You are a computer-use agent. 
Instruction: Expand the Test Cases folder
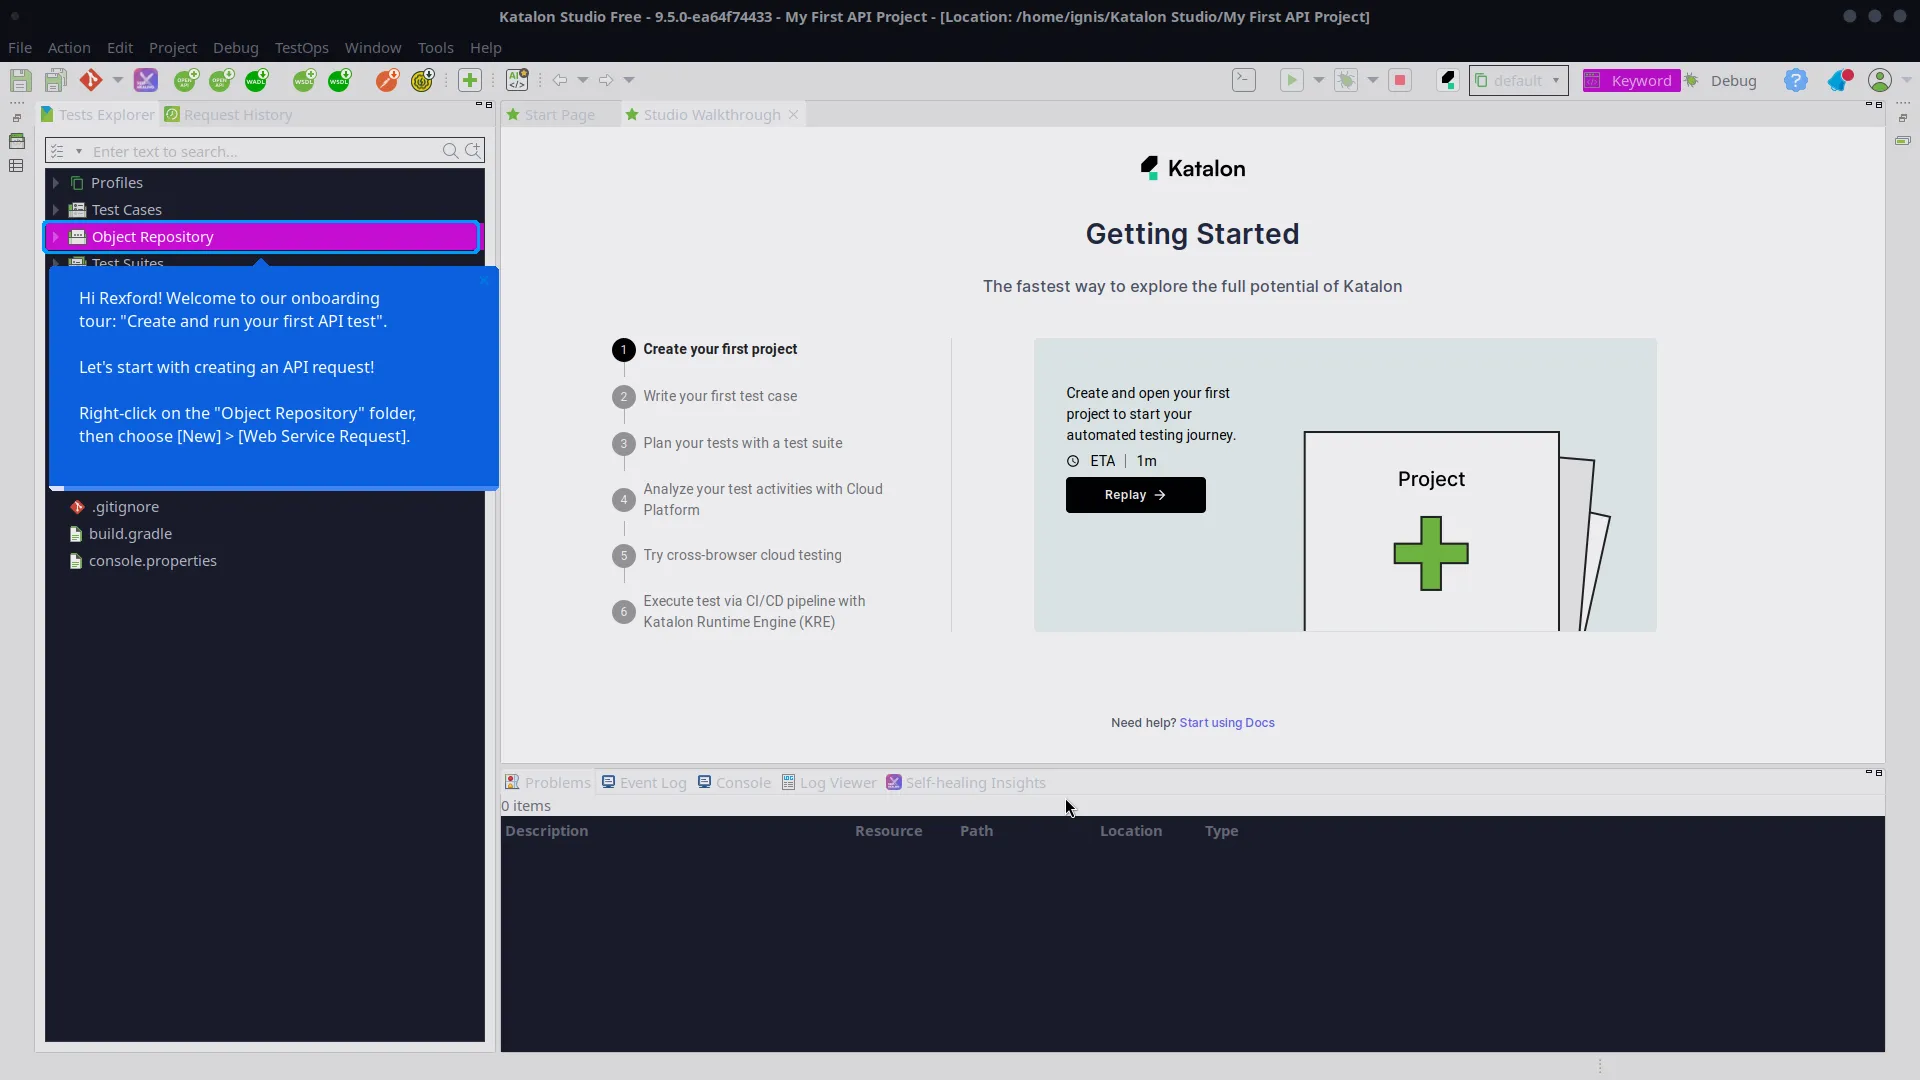57,209
